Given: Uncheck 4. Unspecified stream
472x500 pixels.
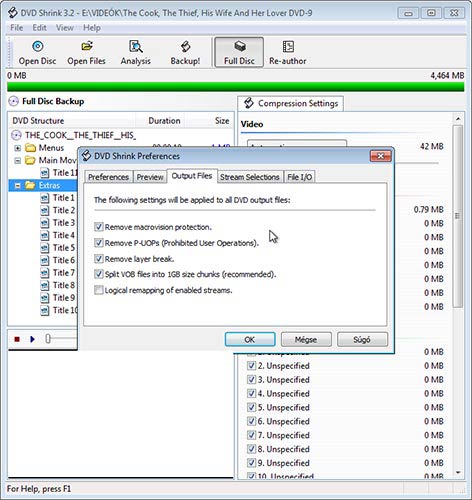Looking at the screenshot, I should (x=251, y=394).
